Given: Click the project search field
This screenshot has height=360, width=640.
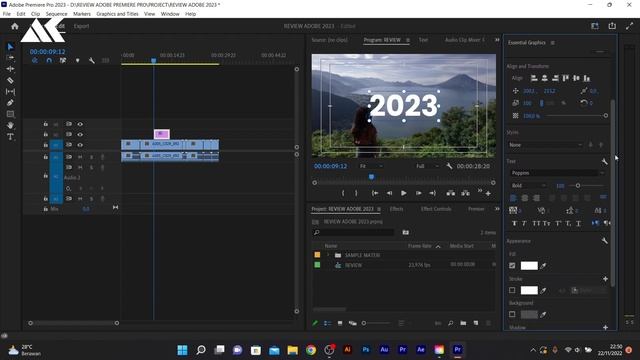Looking at the screenshot, I should pos(353,232).
